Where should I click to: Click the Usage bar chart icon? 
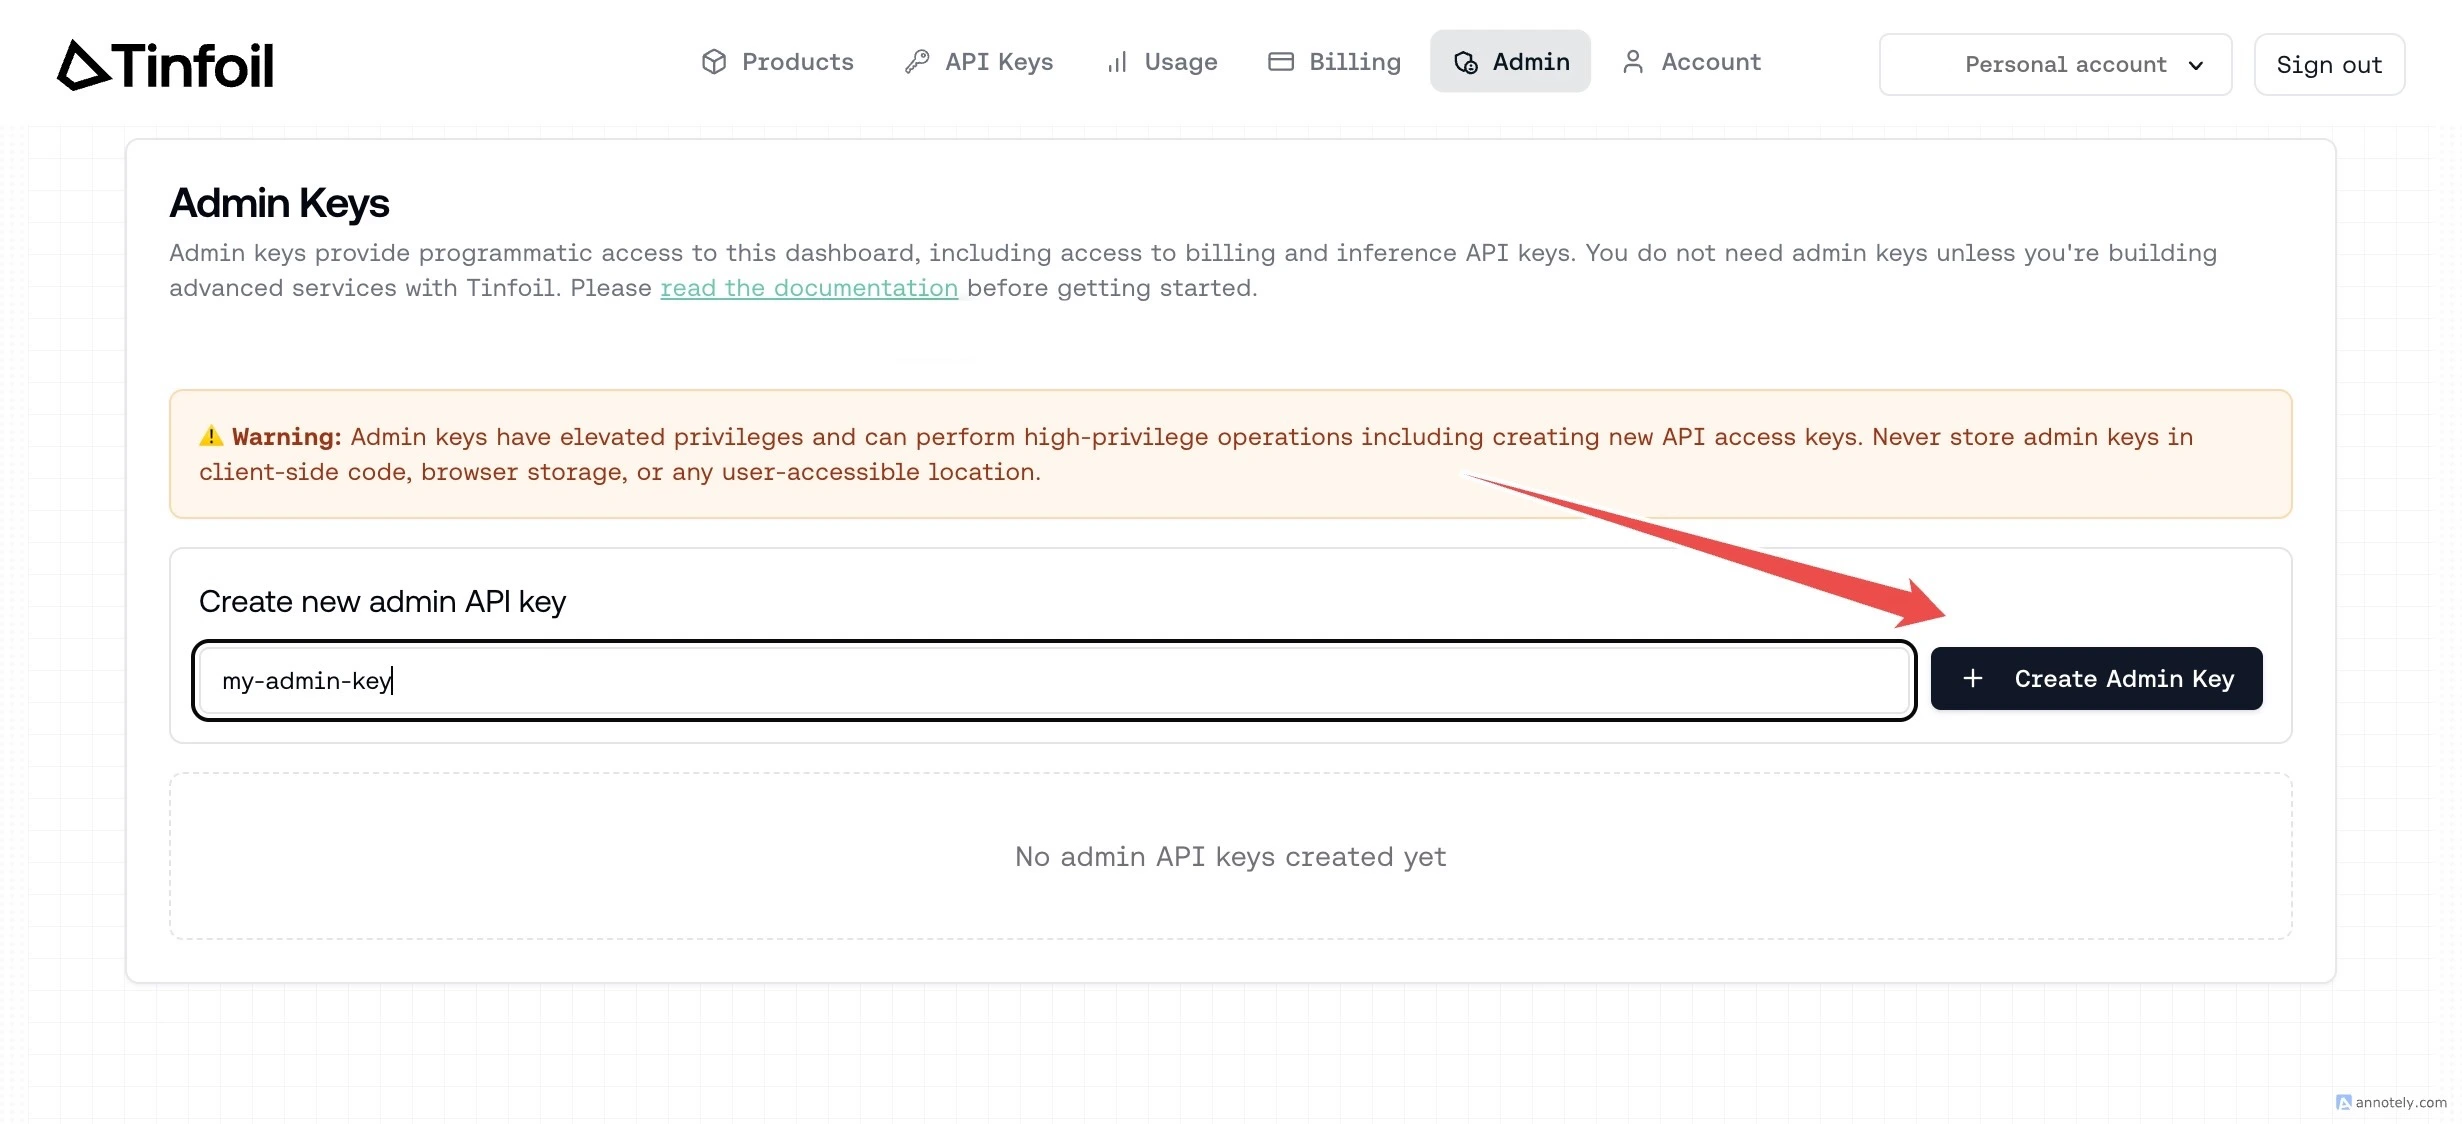tap(1117, 62)
